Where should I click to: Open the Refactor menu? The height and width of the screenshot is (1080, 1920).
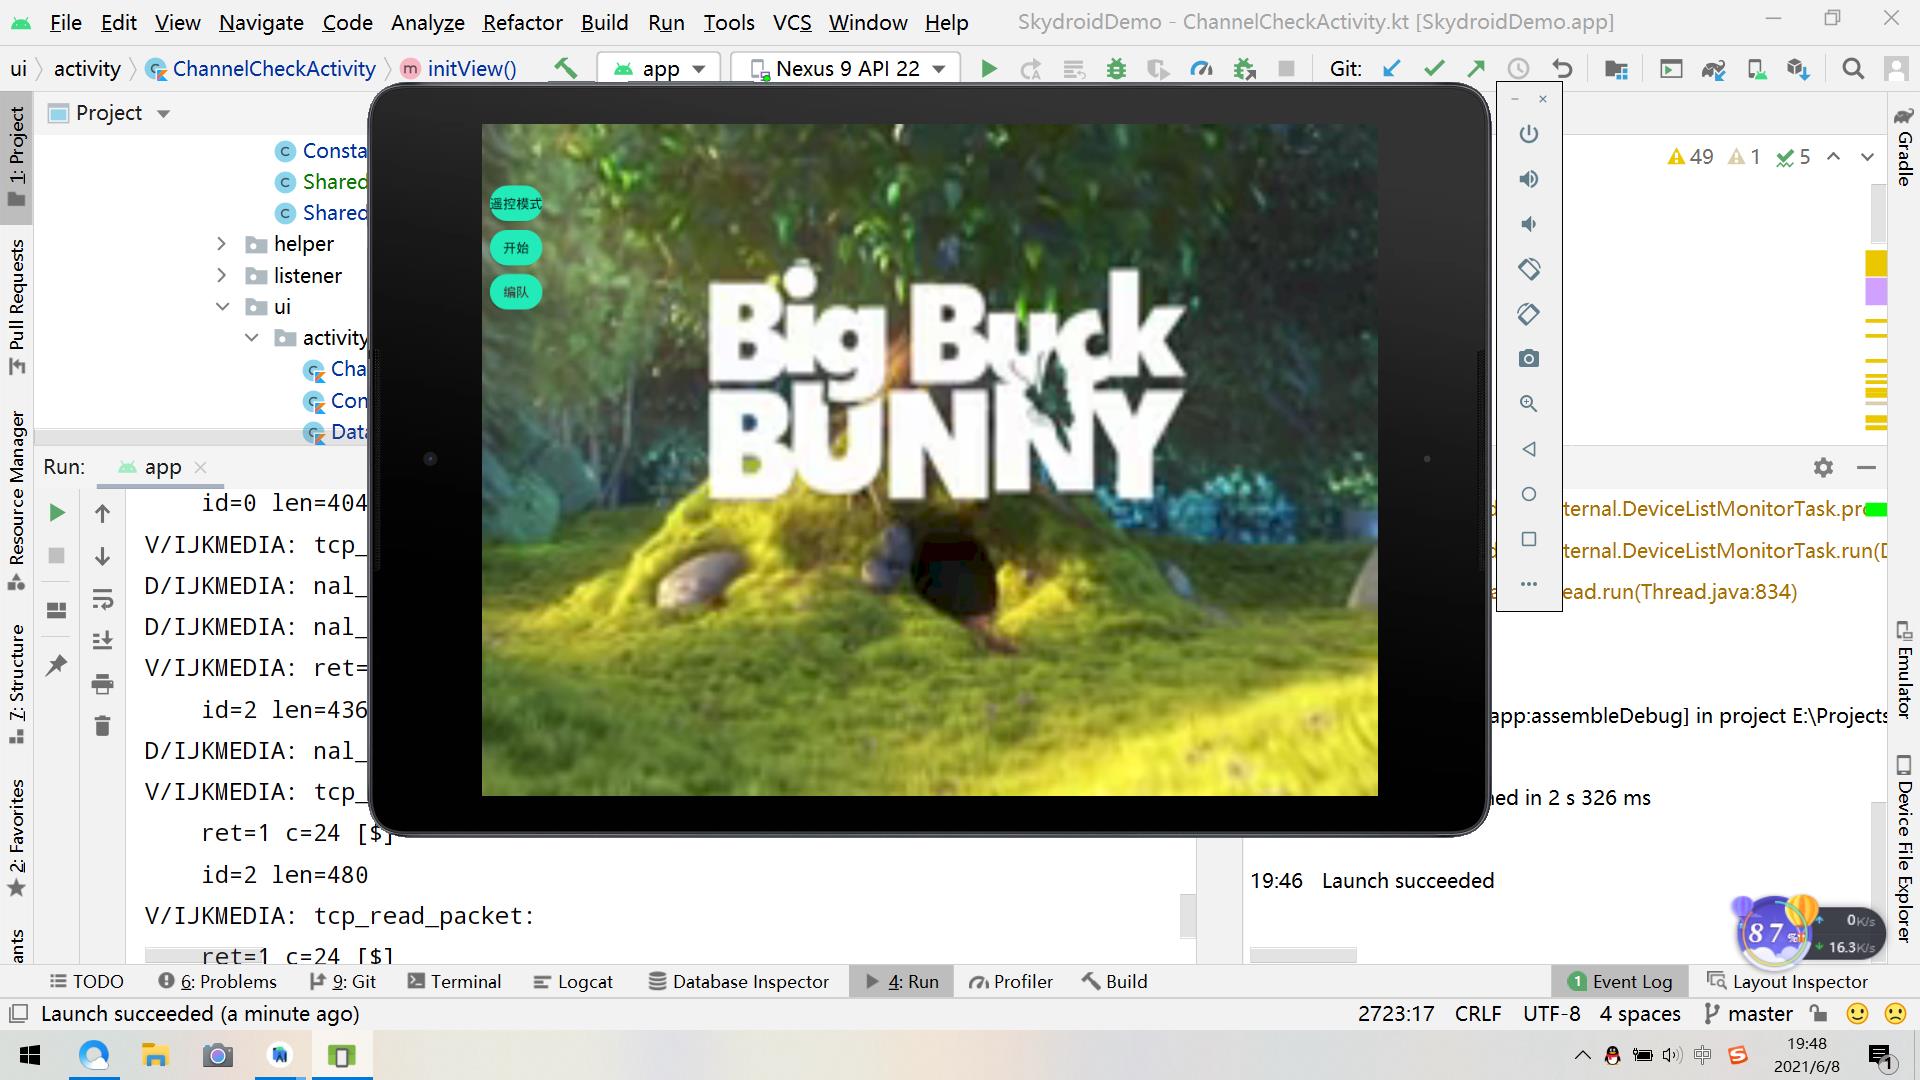[x=522, y=22]
